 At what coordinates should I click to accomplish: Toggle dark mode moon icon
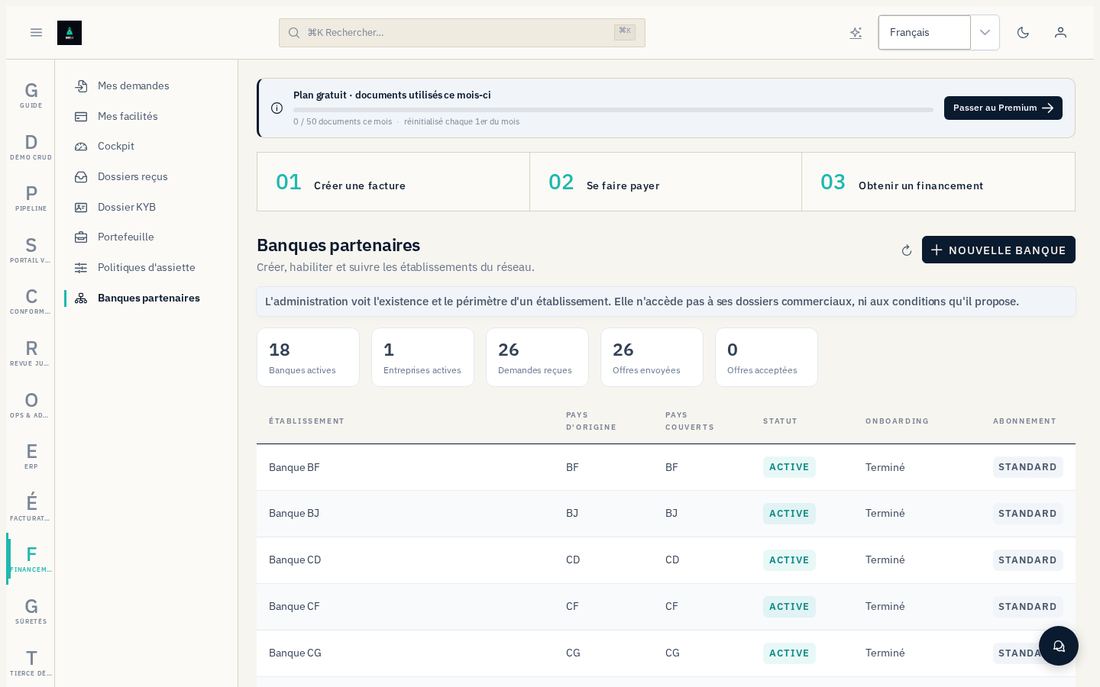point(1023,32)
